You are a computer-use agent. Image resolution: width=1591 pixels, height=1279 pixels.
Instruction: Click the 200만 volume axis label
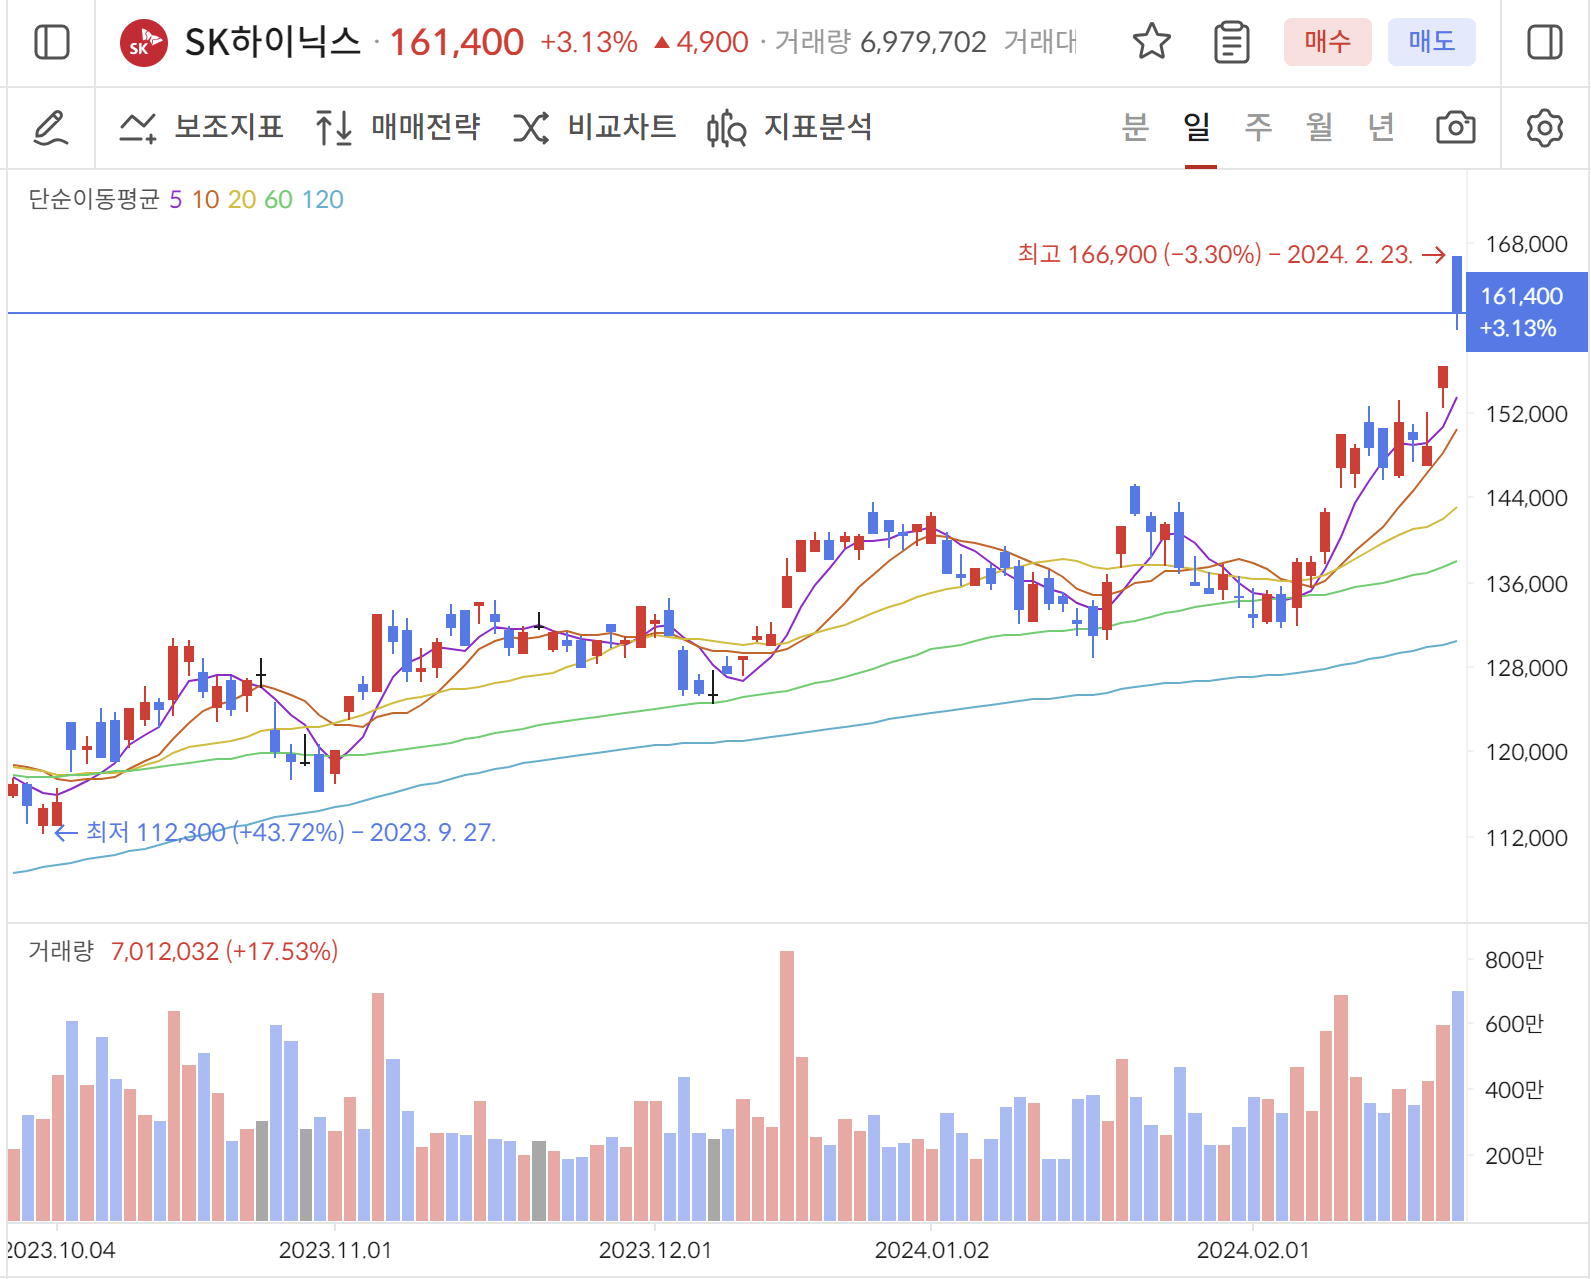(1514, 1156)
